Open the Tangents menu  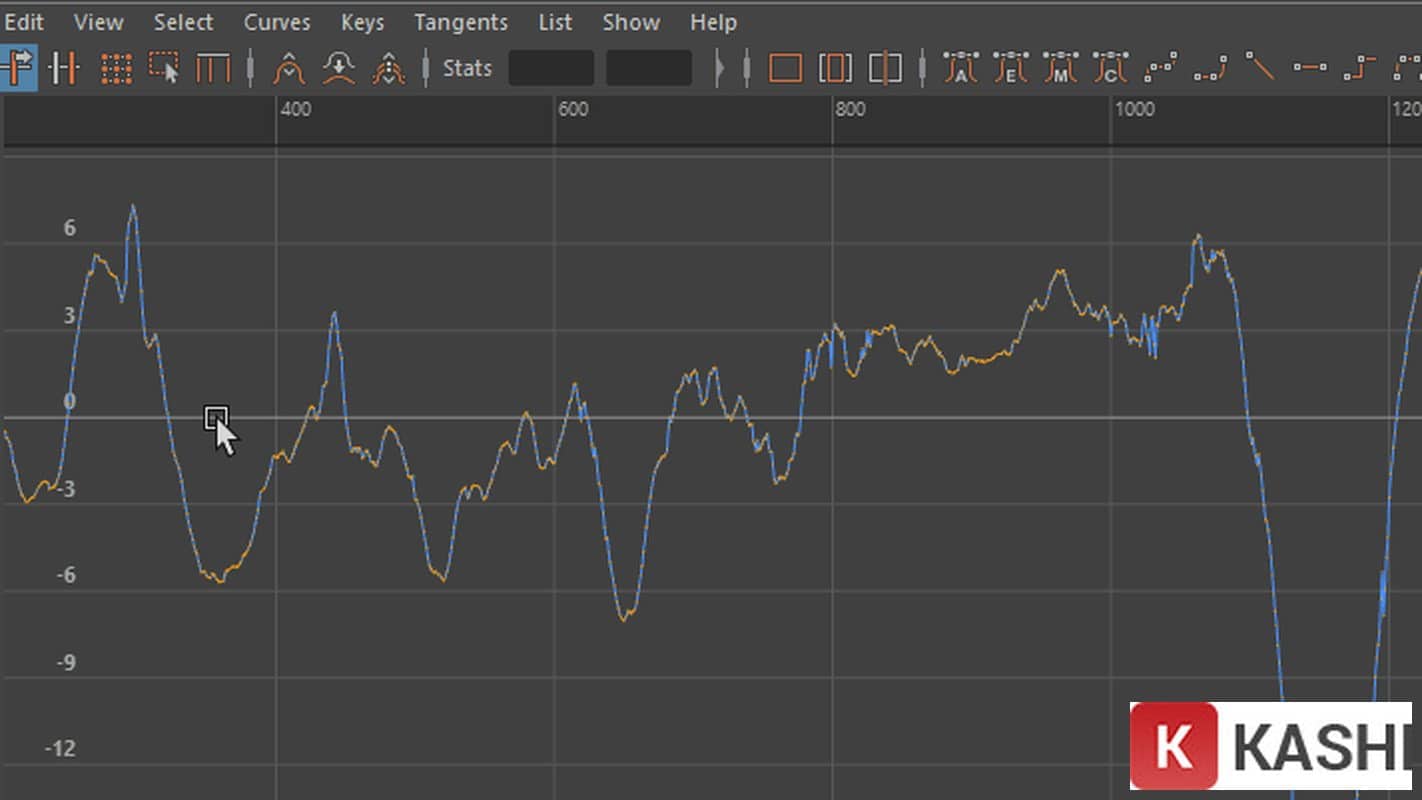point(460,22)
